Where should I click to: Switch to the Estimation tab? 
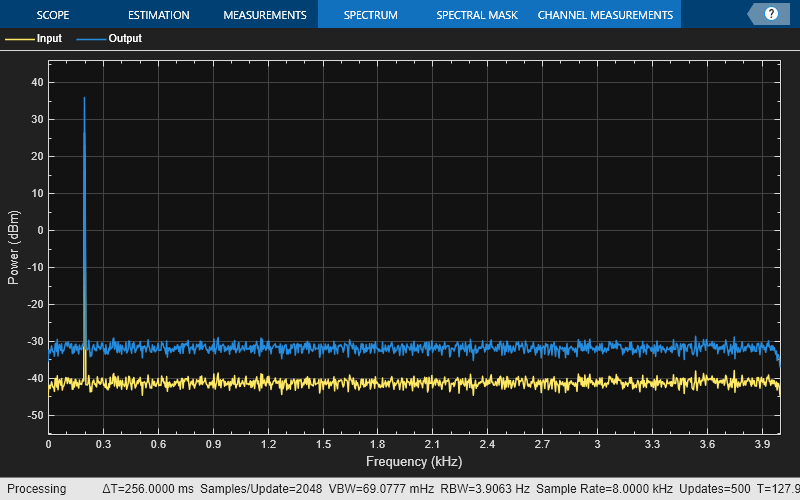159,15
